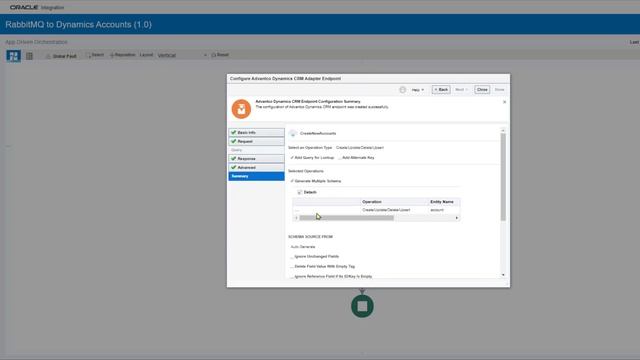Click the Done button in the wizard
The height and width of the screenshot is (360, 640).
pos(499,89)
